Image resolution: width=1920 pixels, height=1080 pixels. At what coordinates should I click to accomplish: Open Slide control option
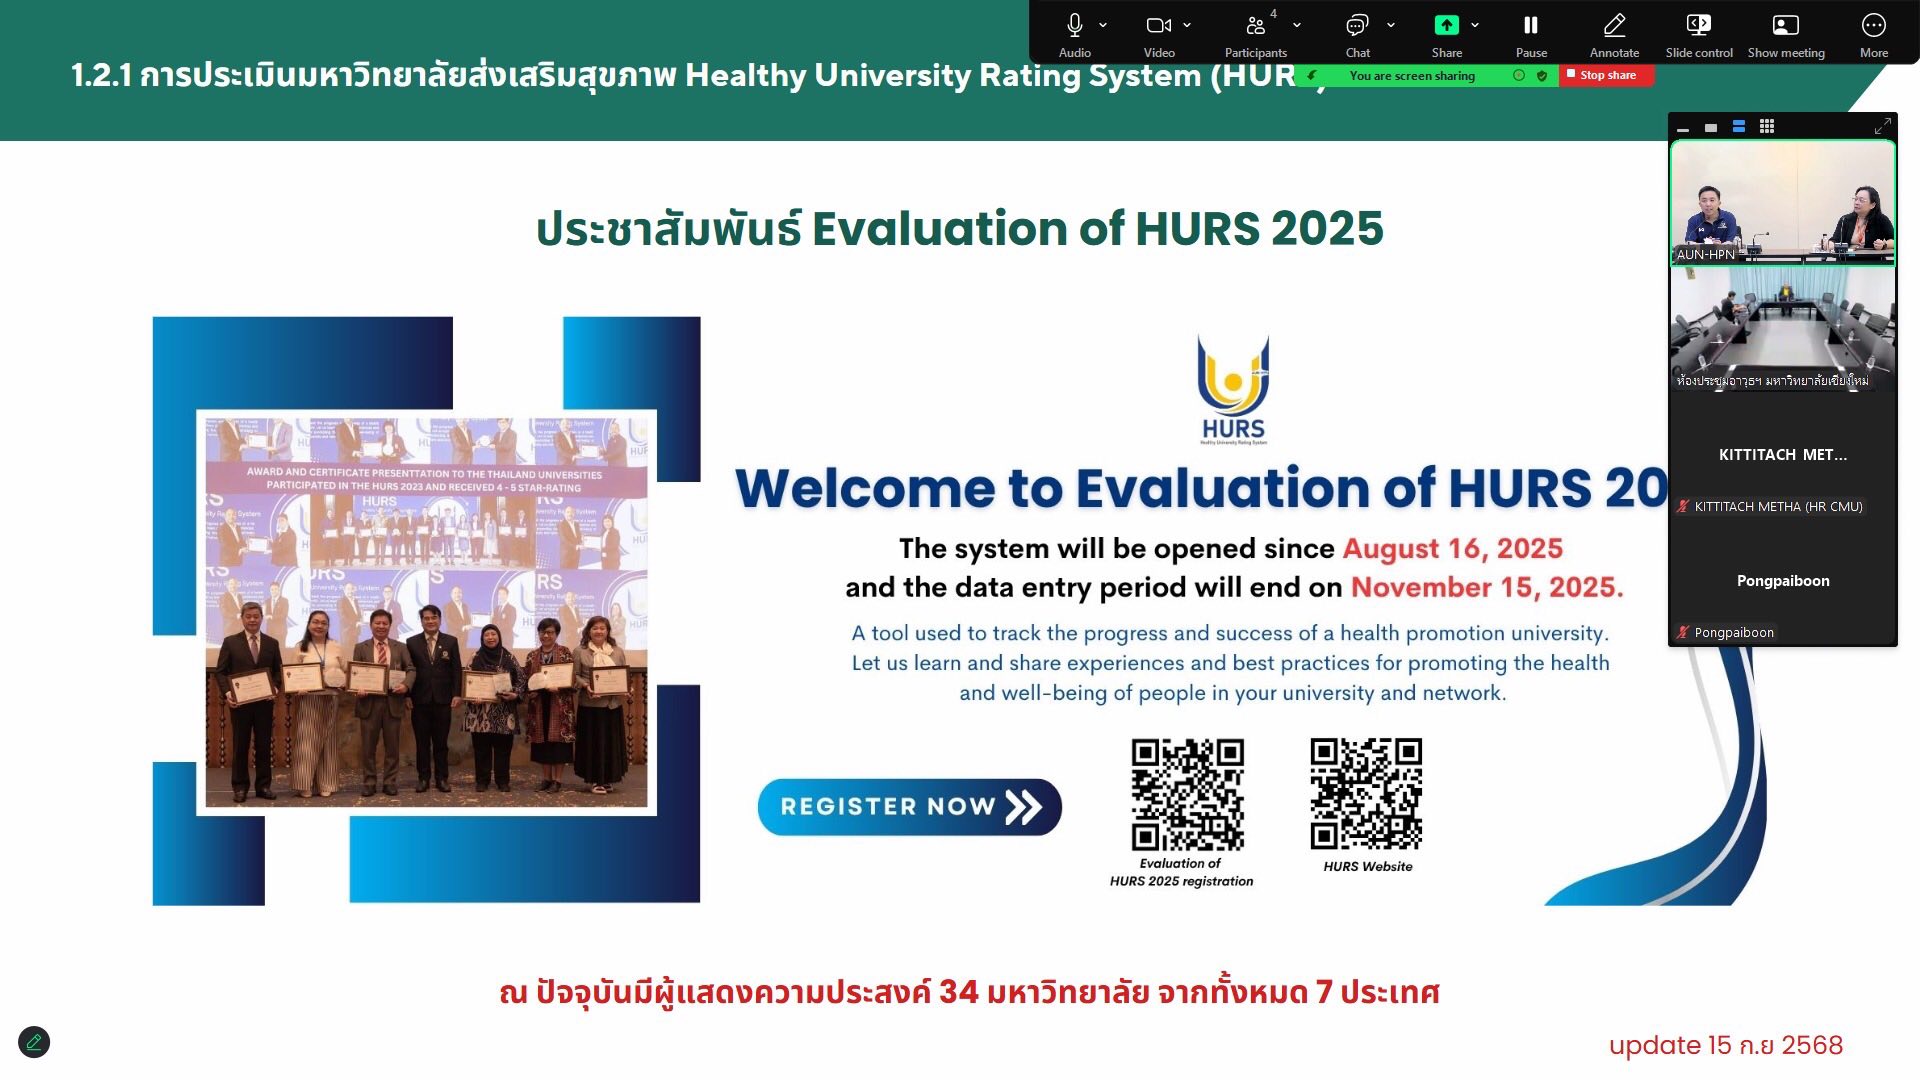pos(1698,26)
